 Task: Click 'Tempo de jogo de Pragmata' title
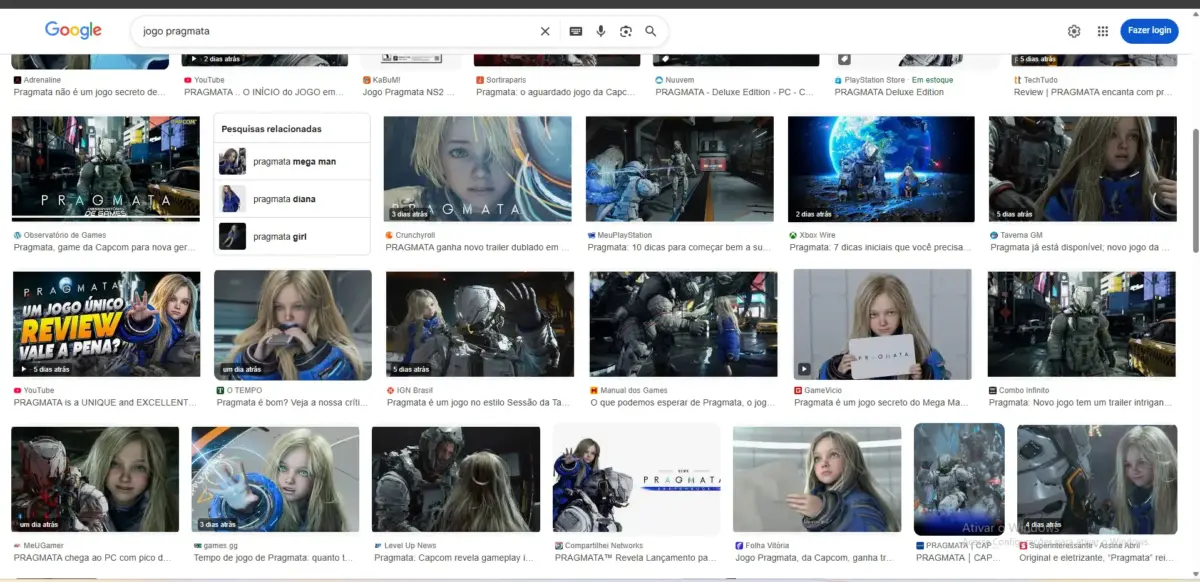tap(272, 558)
